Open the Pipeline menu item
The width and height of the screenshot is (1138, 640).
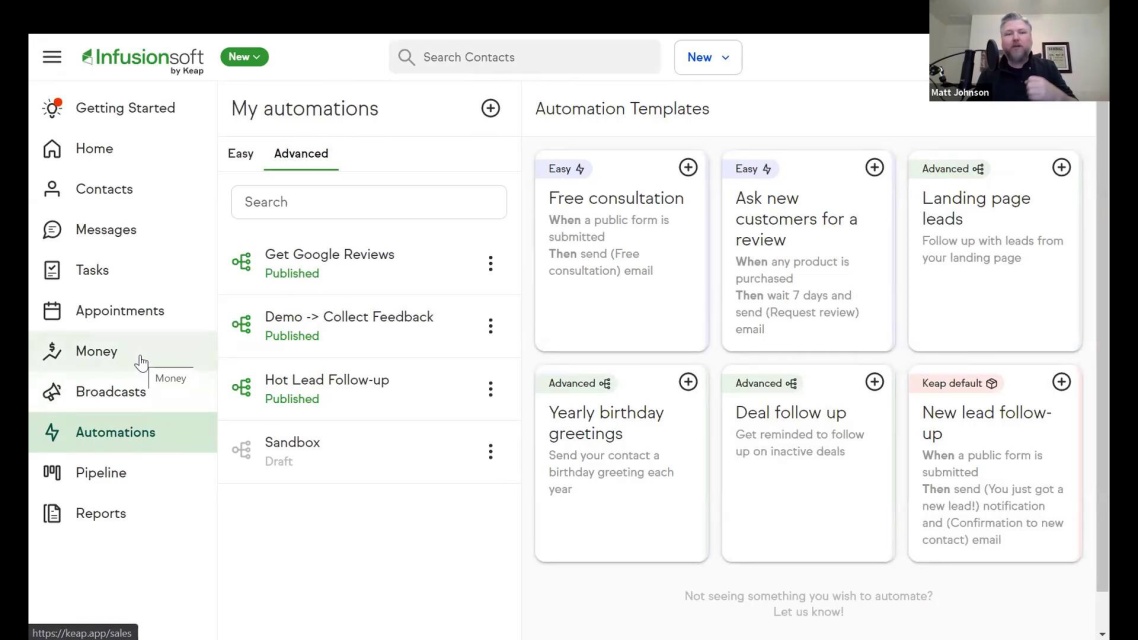pos(123,472)
